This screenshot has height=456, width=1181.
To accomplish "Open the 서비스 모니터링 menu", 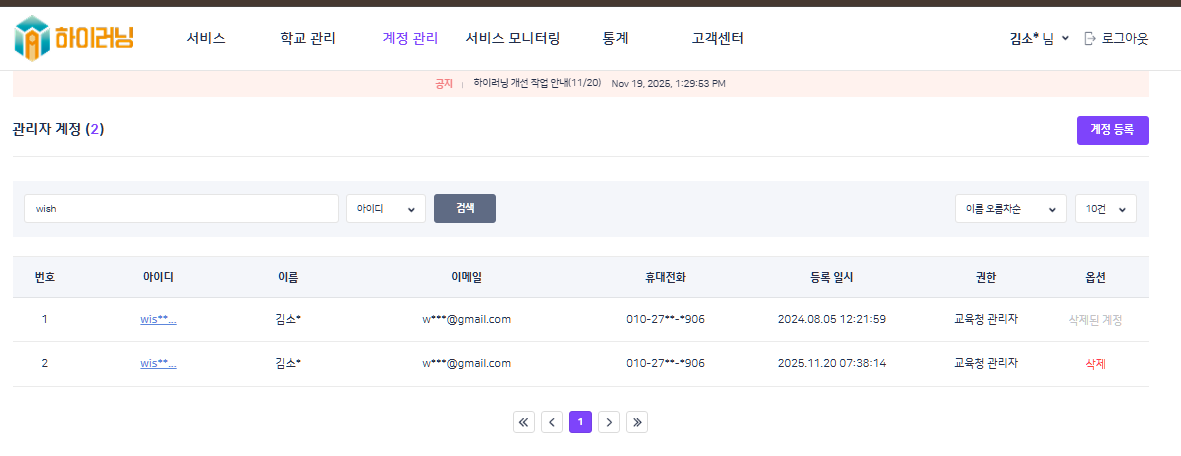I will coord(513,39).
